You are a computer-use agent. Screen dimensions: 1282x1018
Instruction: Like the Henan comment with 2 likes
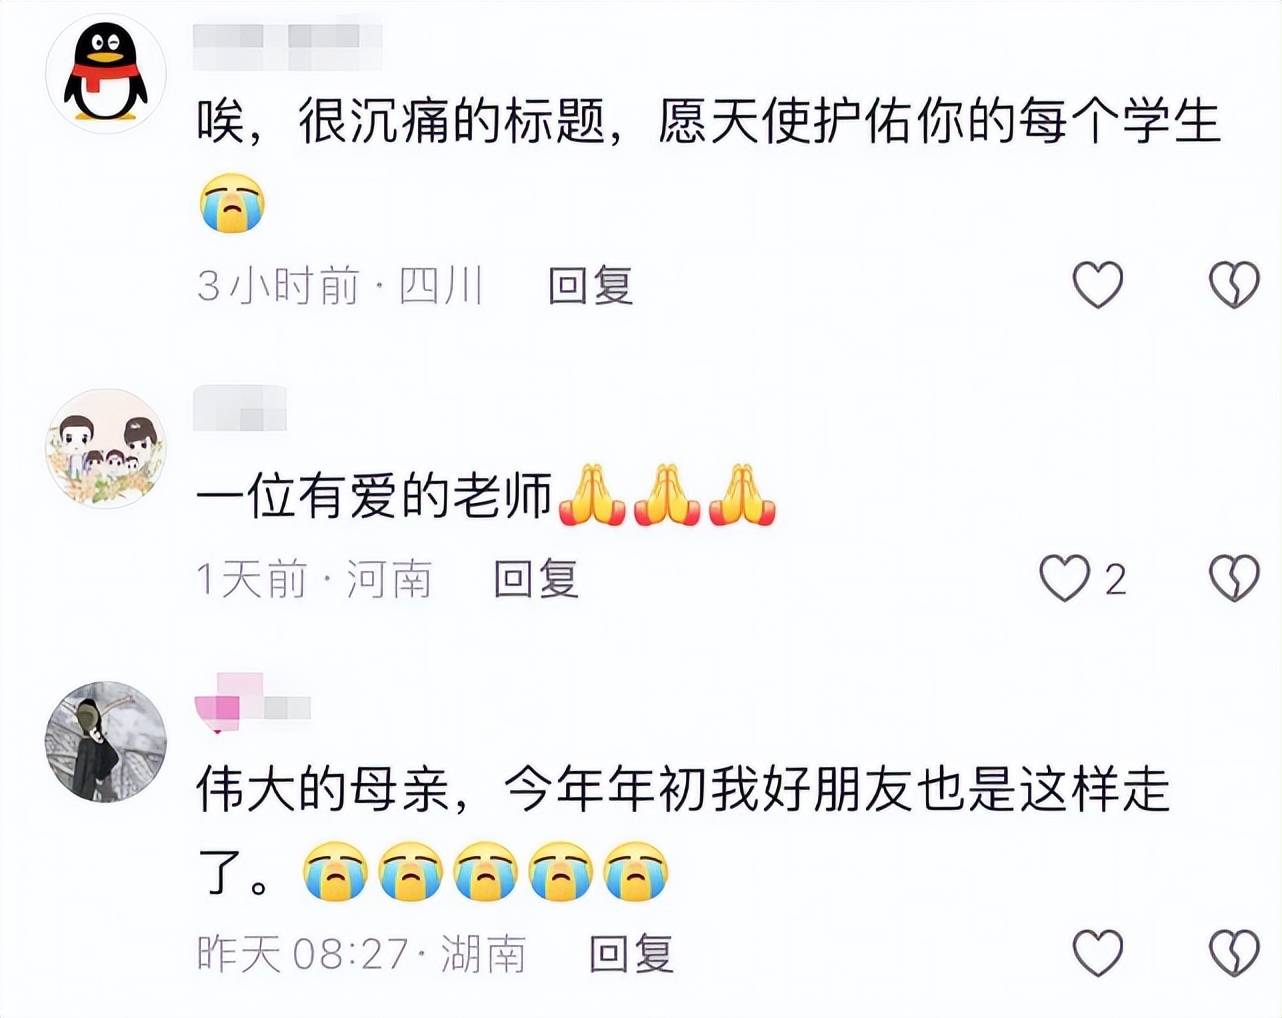[x=1064, y=578]
